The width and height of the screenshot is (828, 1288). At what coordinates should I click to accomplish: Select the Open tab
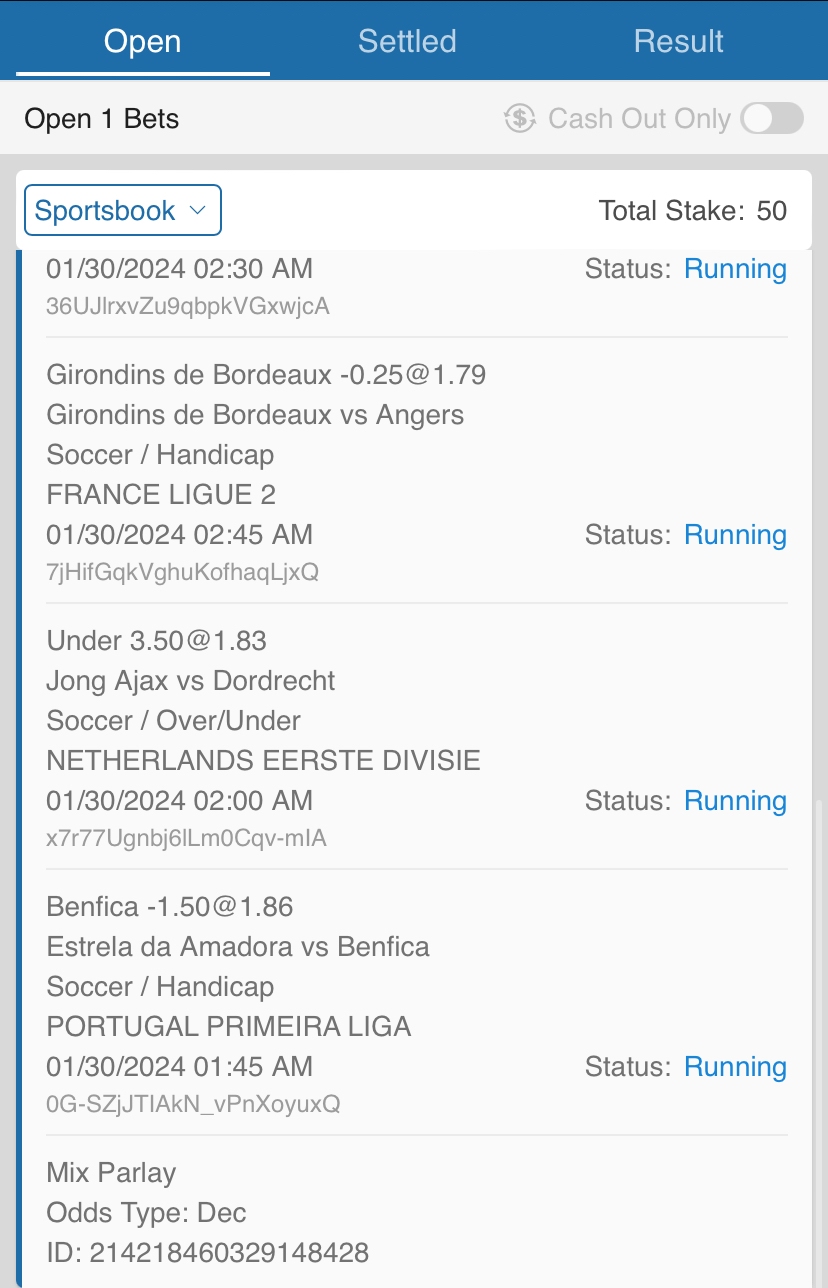tap(143, 41)
